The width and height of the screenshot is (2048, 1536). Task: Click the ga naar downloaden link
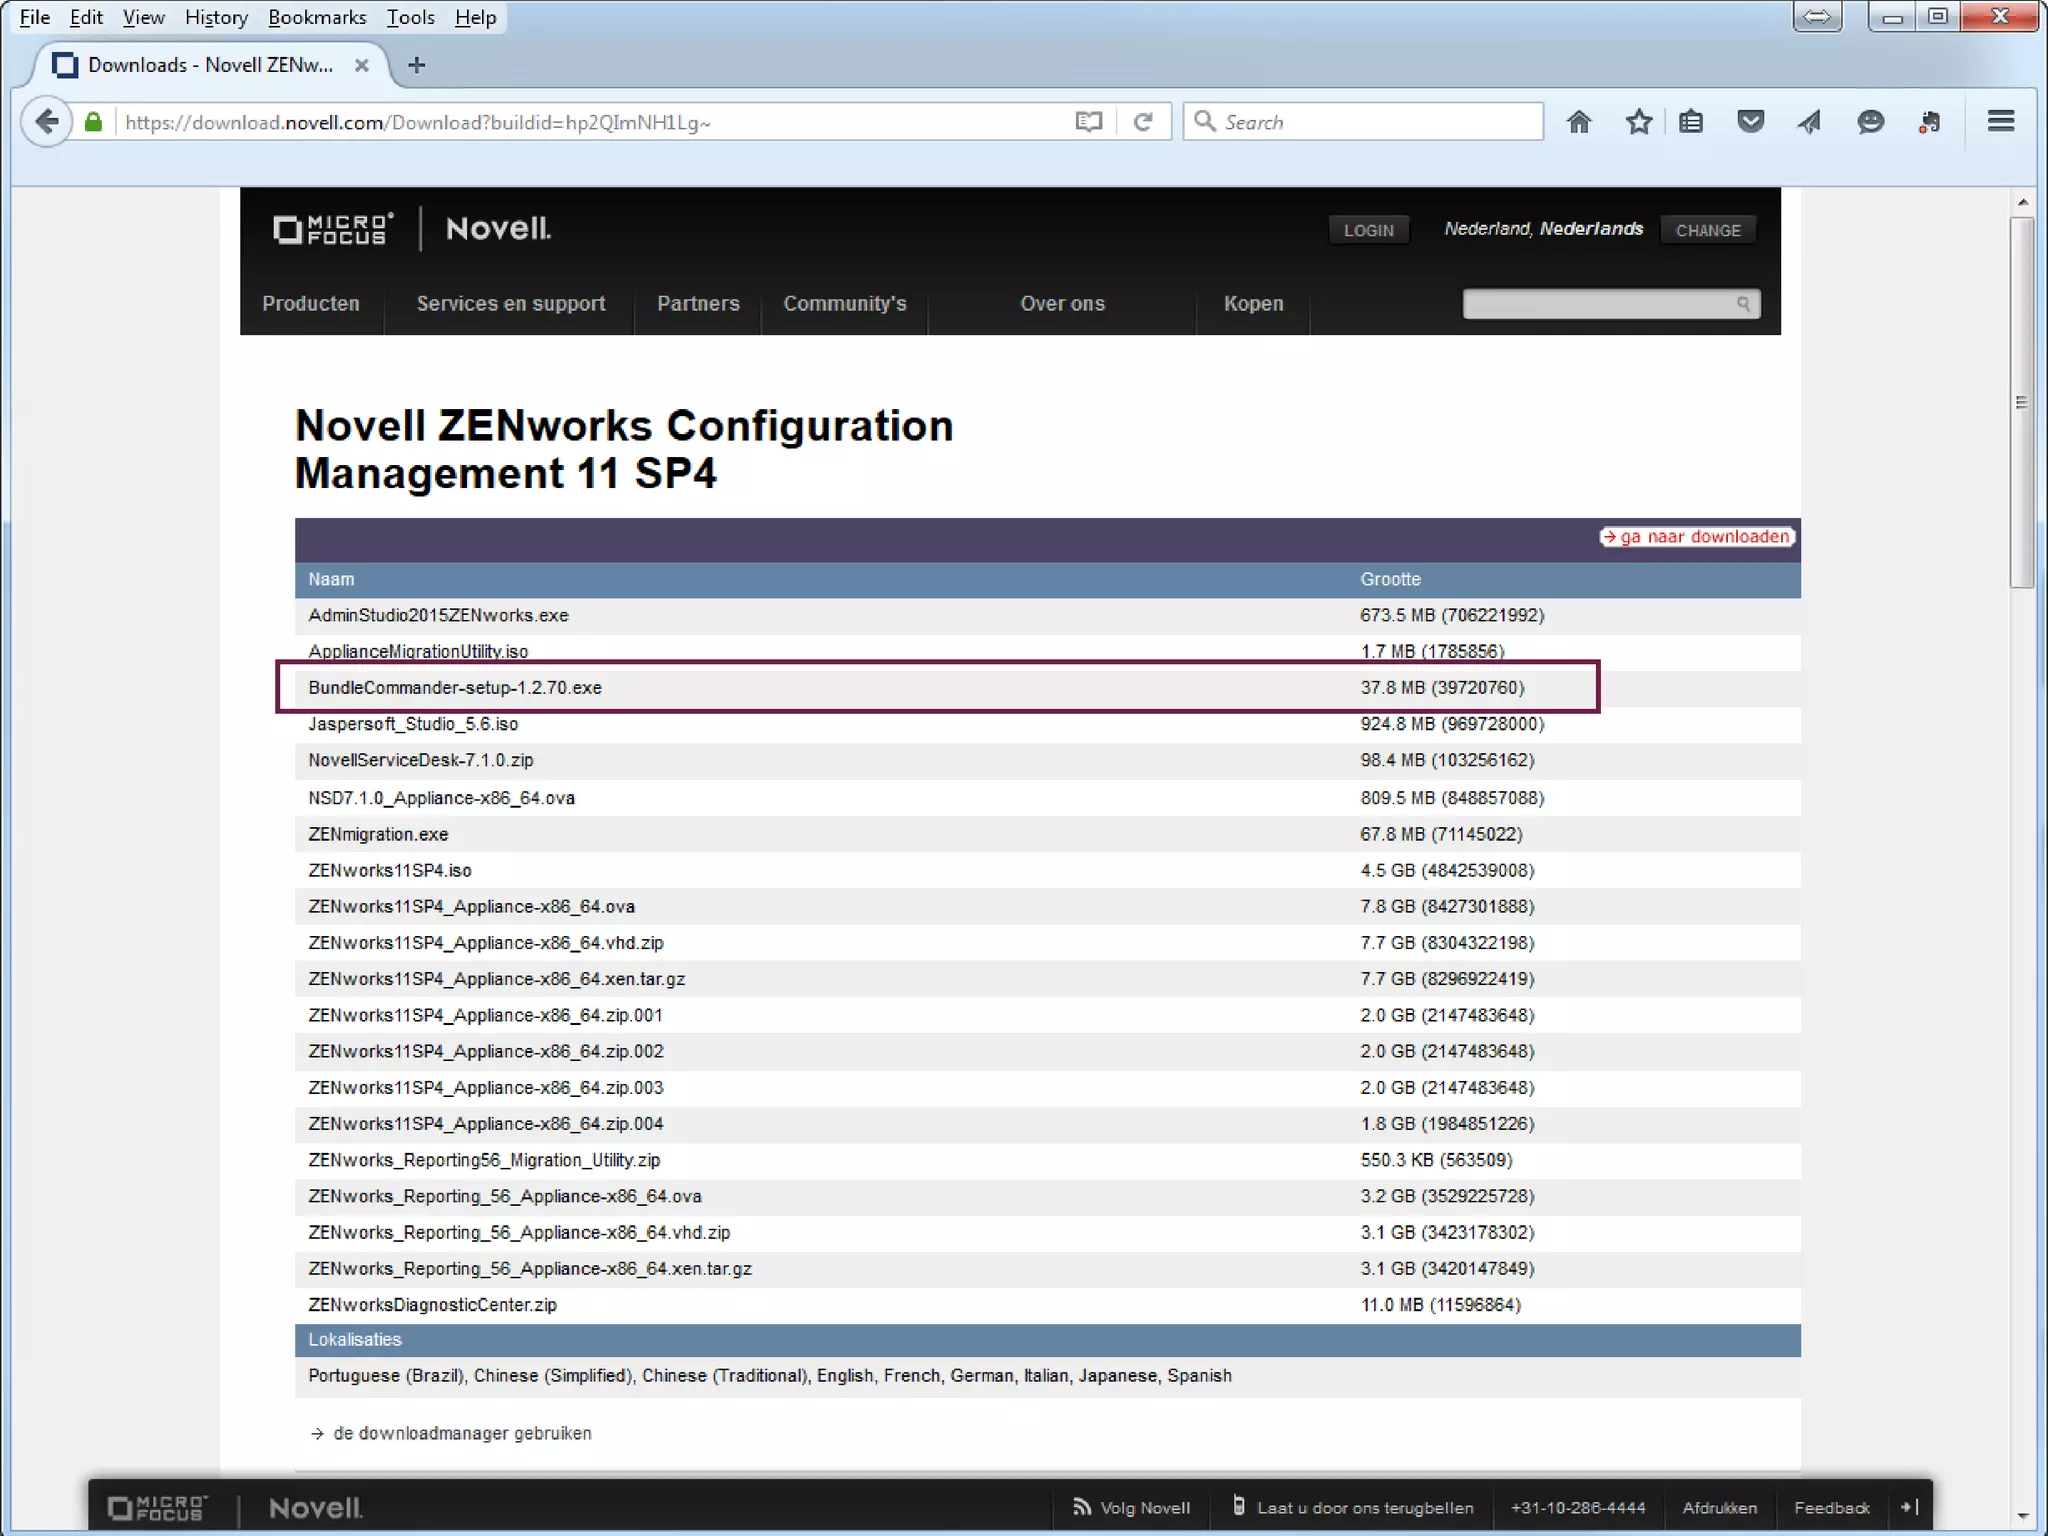click(x=1696, y=537)
